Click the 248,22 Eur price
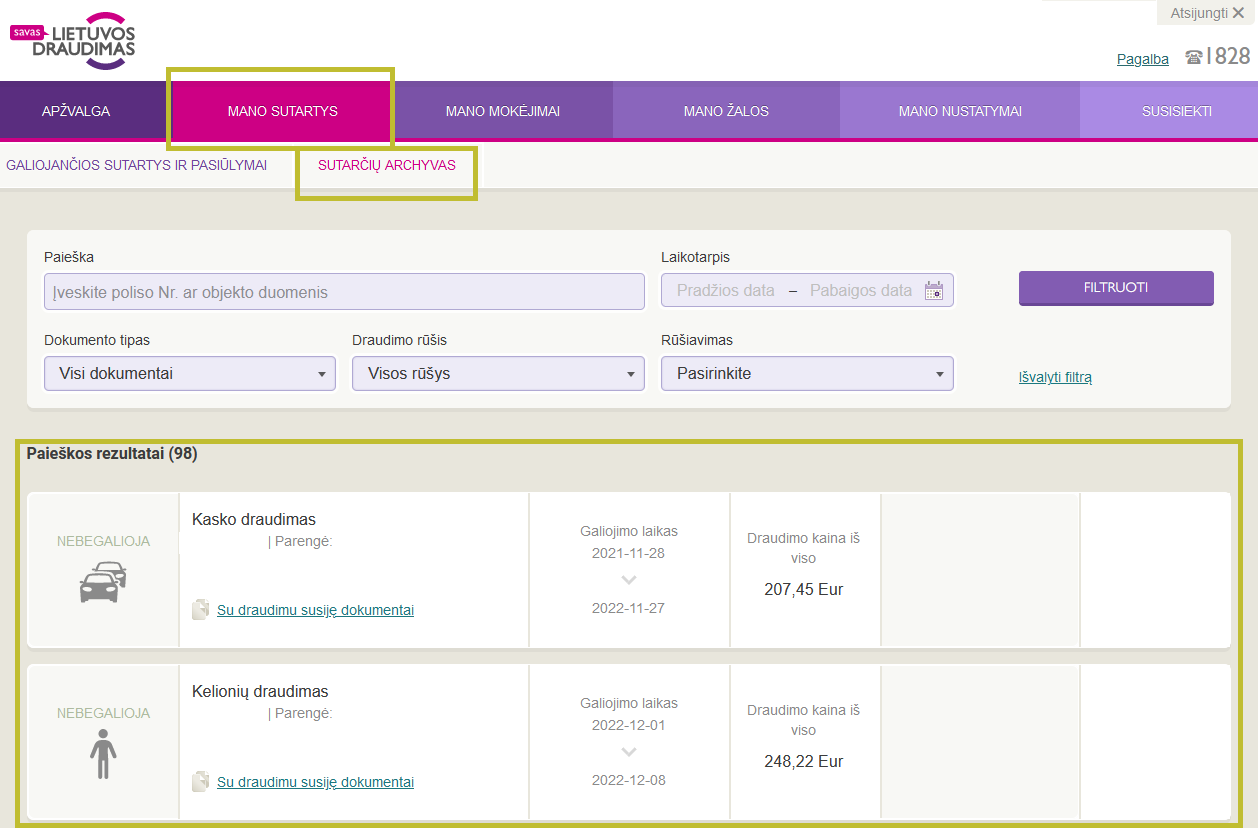This screenshot has width=1258, height=828. pyautogui.click(x=804, y=762)
